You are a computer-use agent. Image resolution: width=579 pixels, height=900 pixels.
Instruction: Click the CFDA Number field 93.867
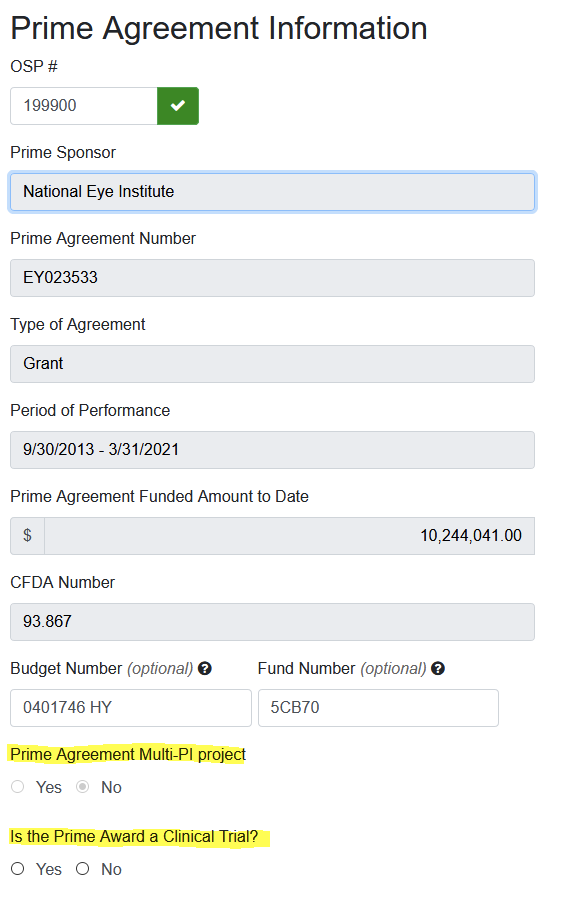coord(273,622)
